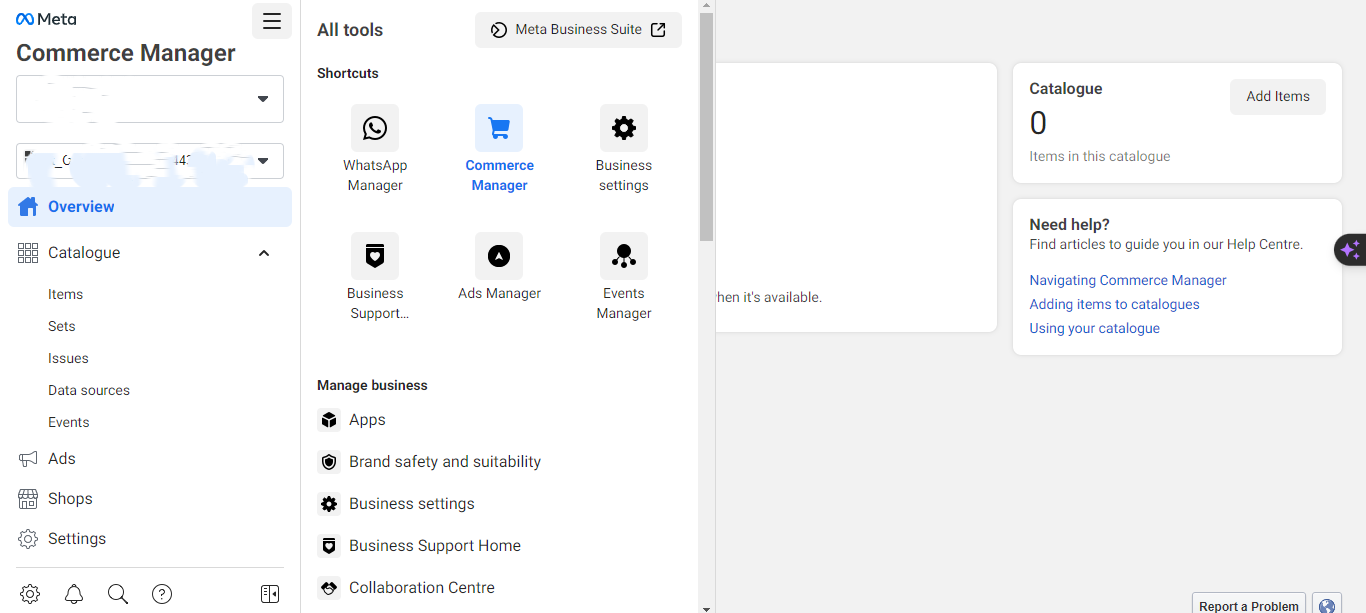This screenshot has height=613, width=1366.
Task: Open the help question mark icon
Action: tap(162, 594)
